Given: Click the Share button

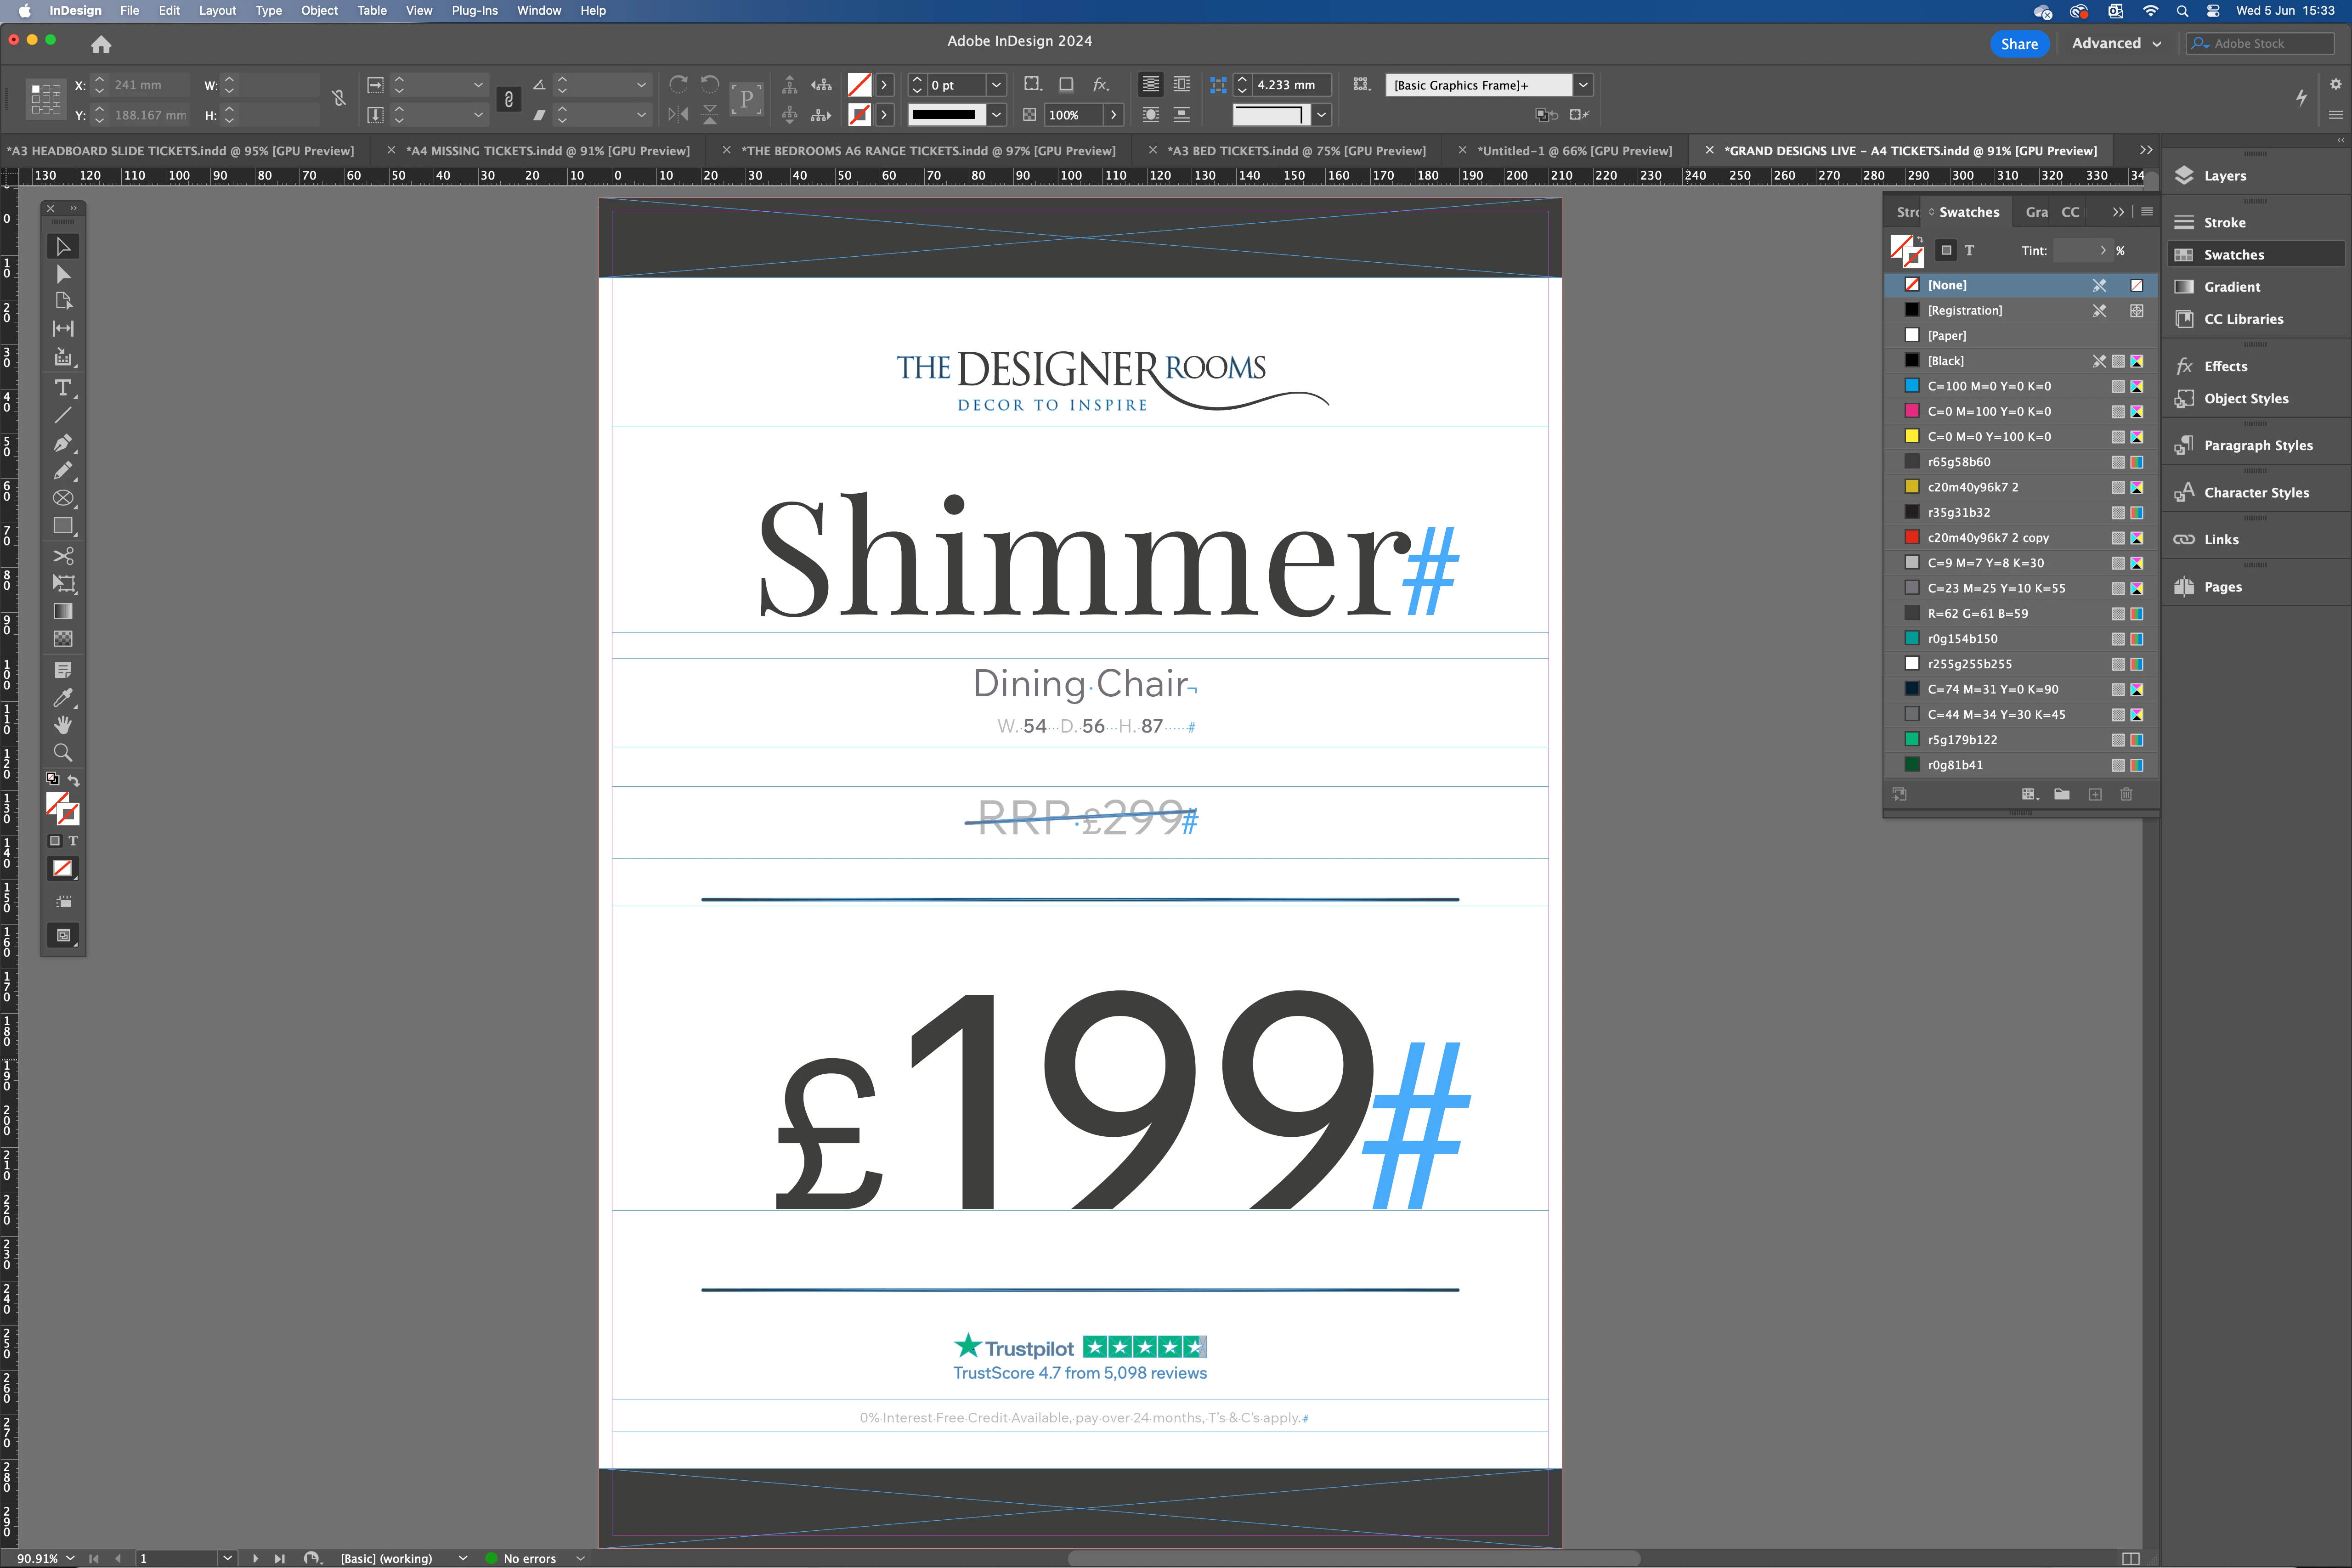Looking at the screenshot, I should pos(2019,43).
